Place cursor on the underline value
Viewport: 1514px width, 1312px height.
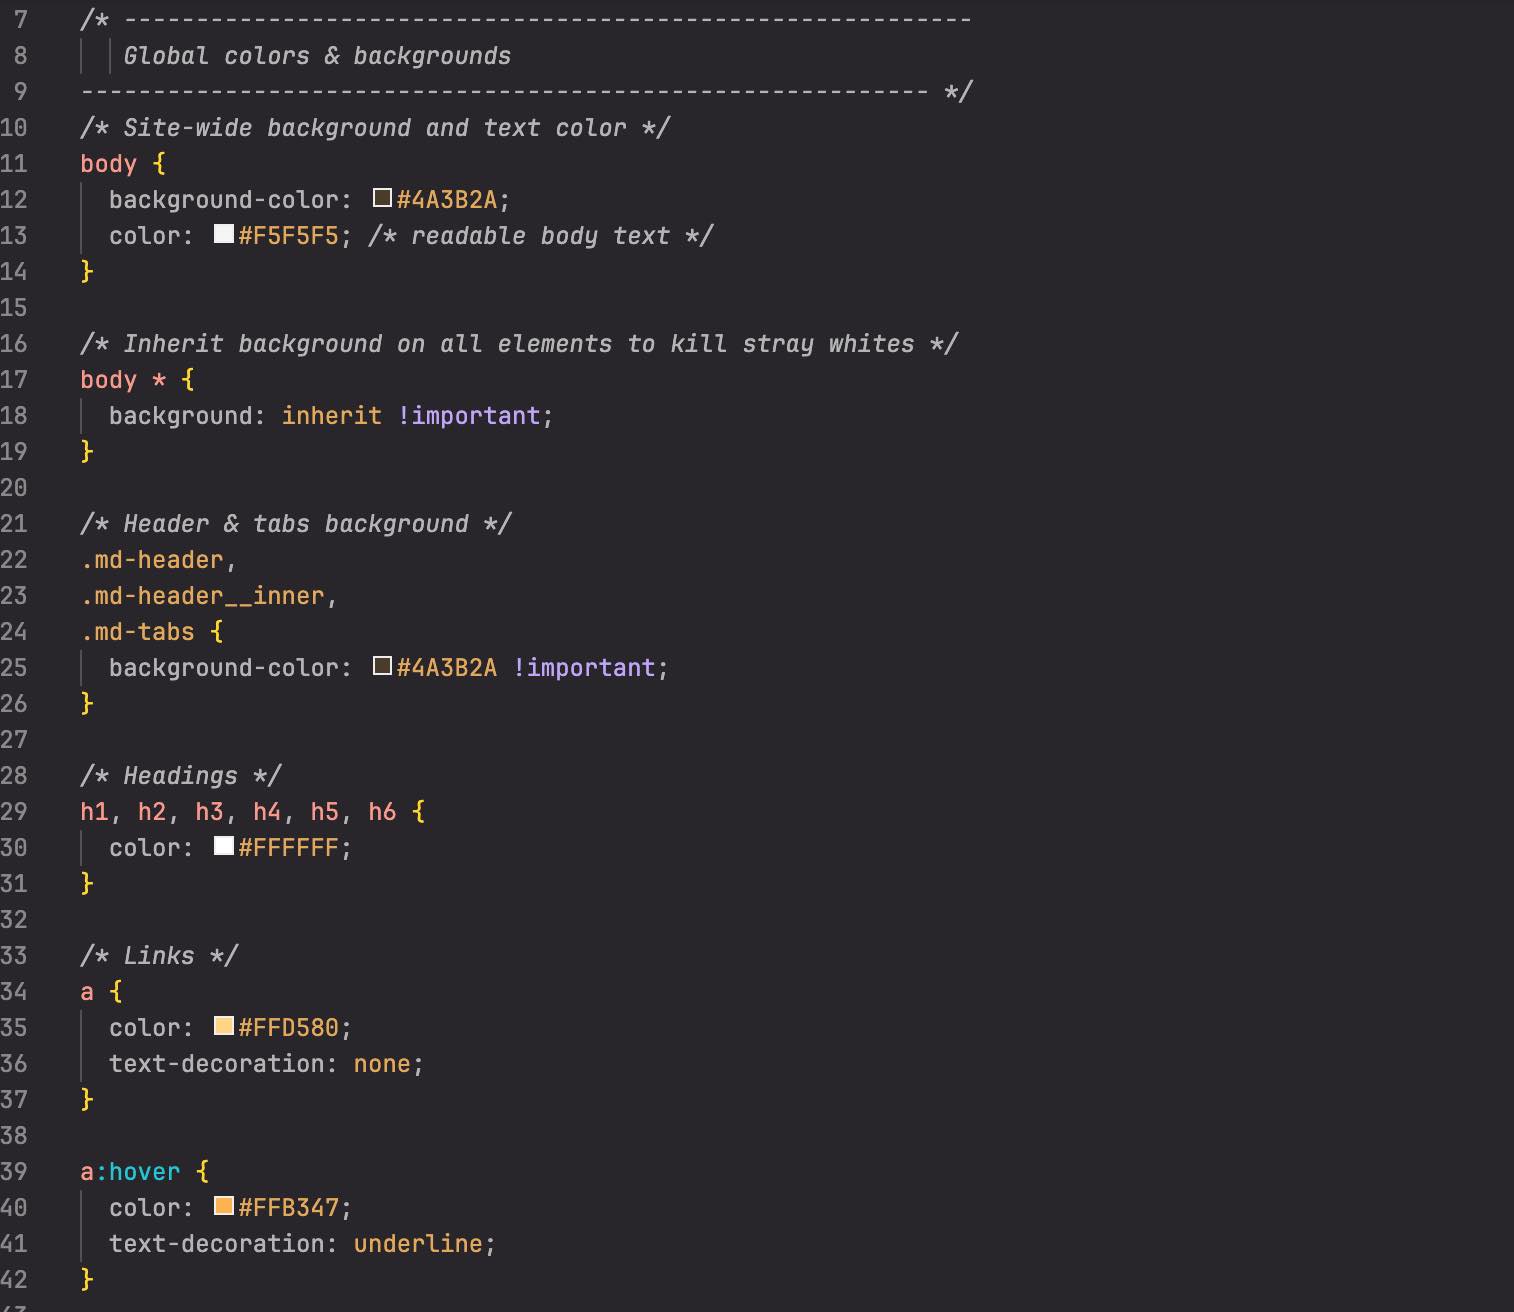[418, 1244]
